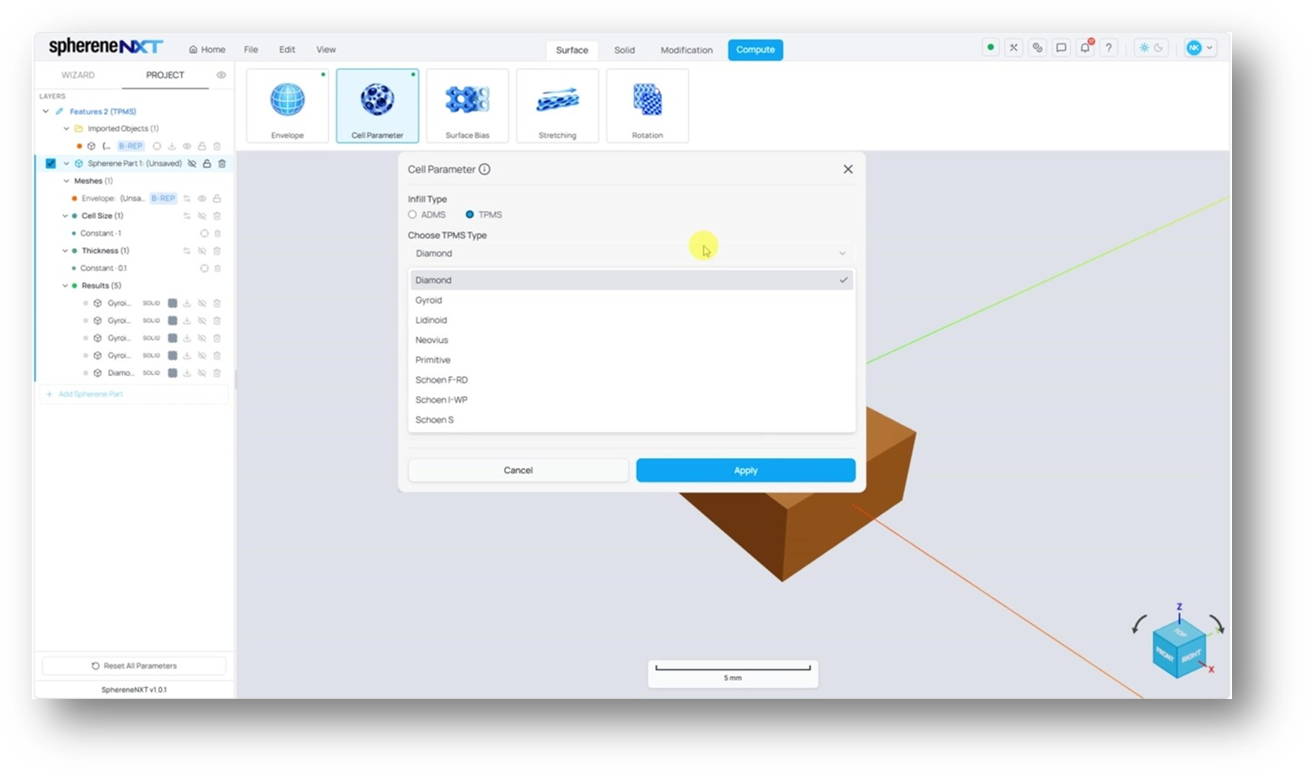Go to Home
Viewport: 1309px width, 777px height.
coord(207,50)
